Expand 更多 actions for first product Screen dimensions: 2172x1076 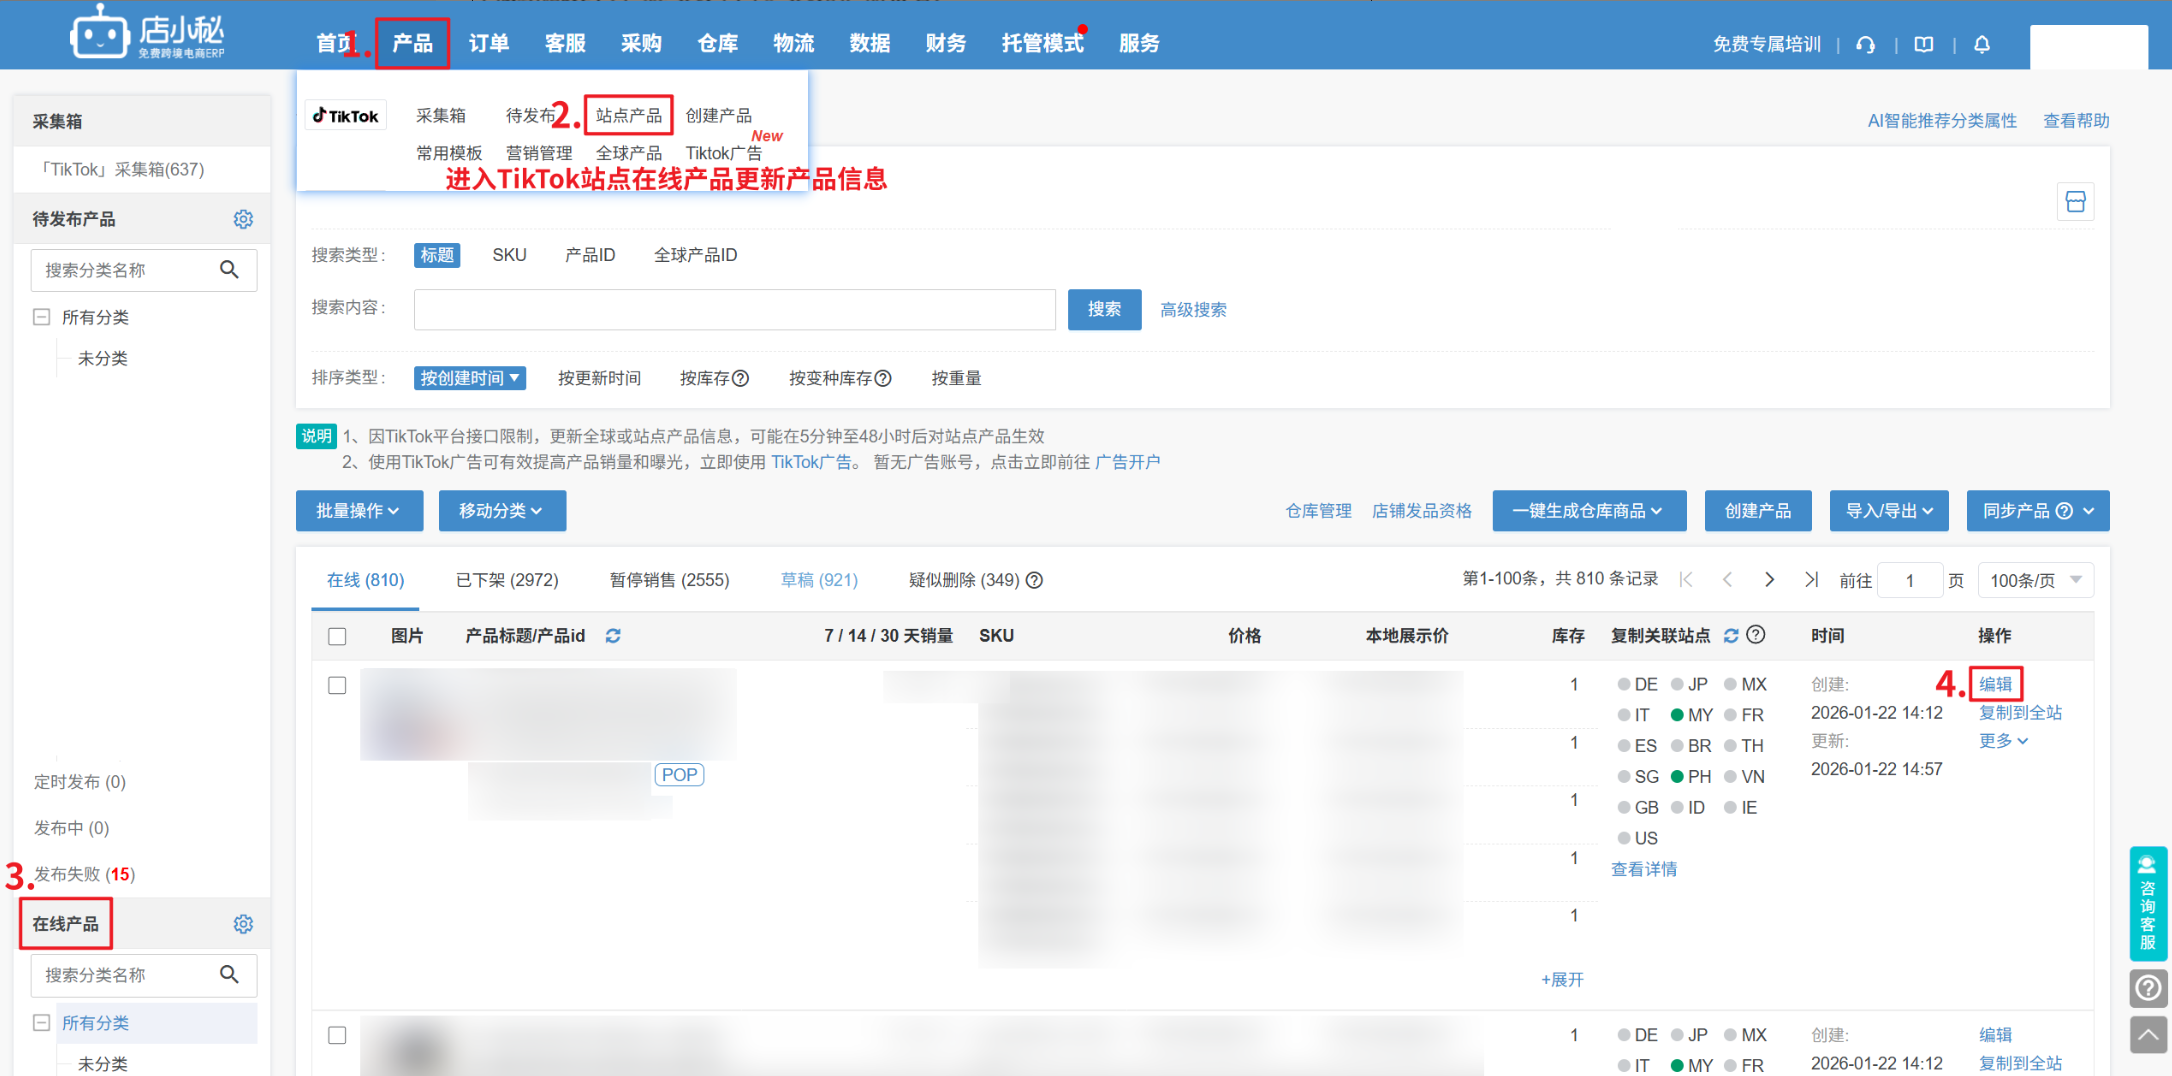click(x=2003, y=741)
